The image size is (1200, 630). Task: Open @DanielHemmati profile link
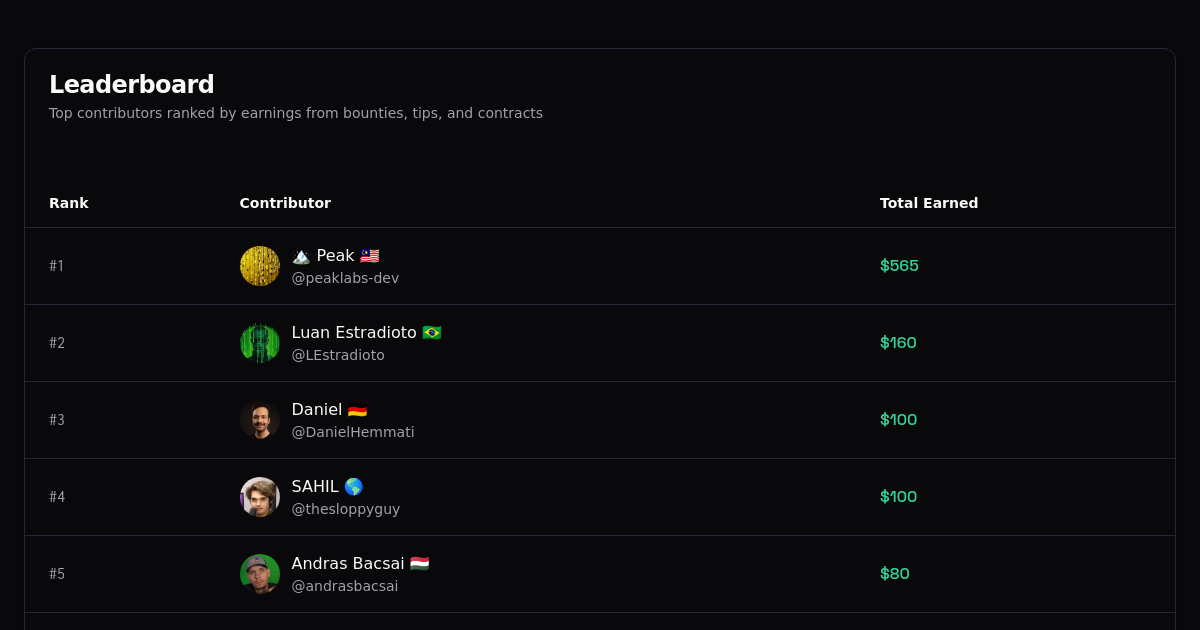pyautogui.click(x=353, y=432)
